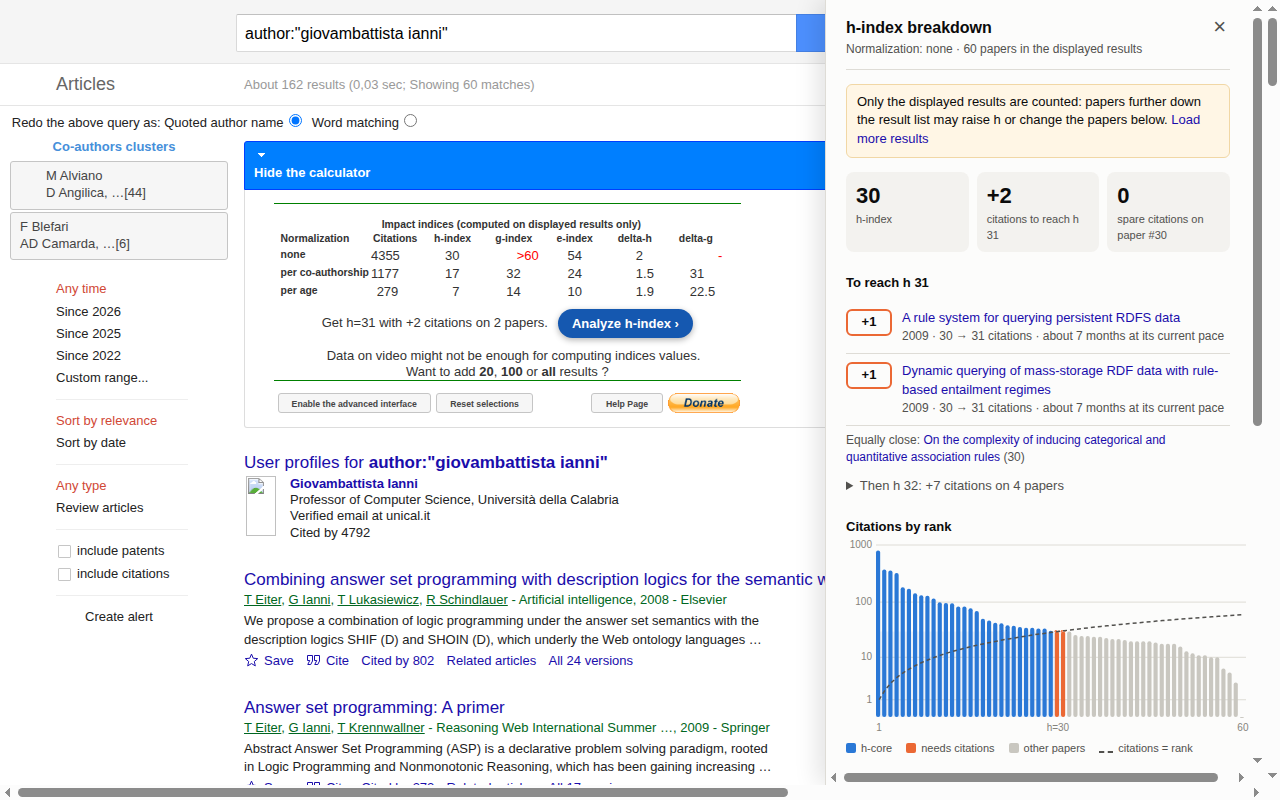The image size is (1280, 800).
Task: Follow the Load more results link
Action: point(1028,129)
